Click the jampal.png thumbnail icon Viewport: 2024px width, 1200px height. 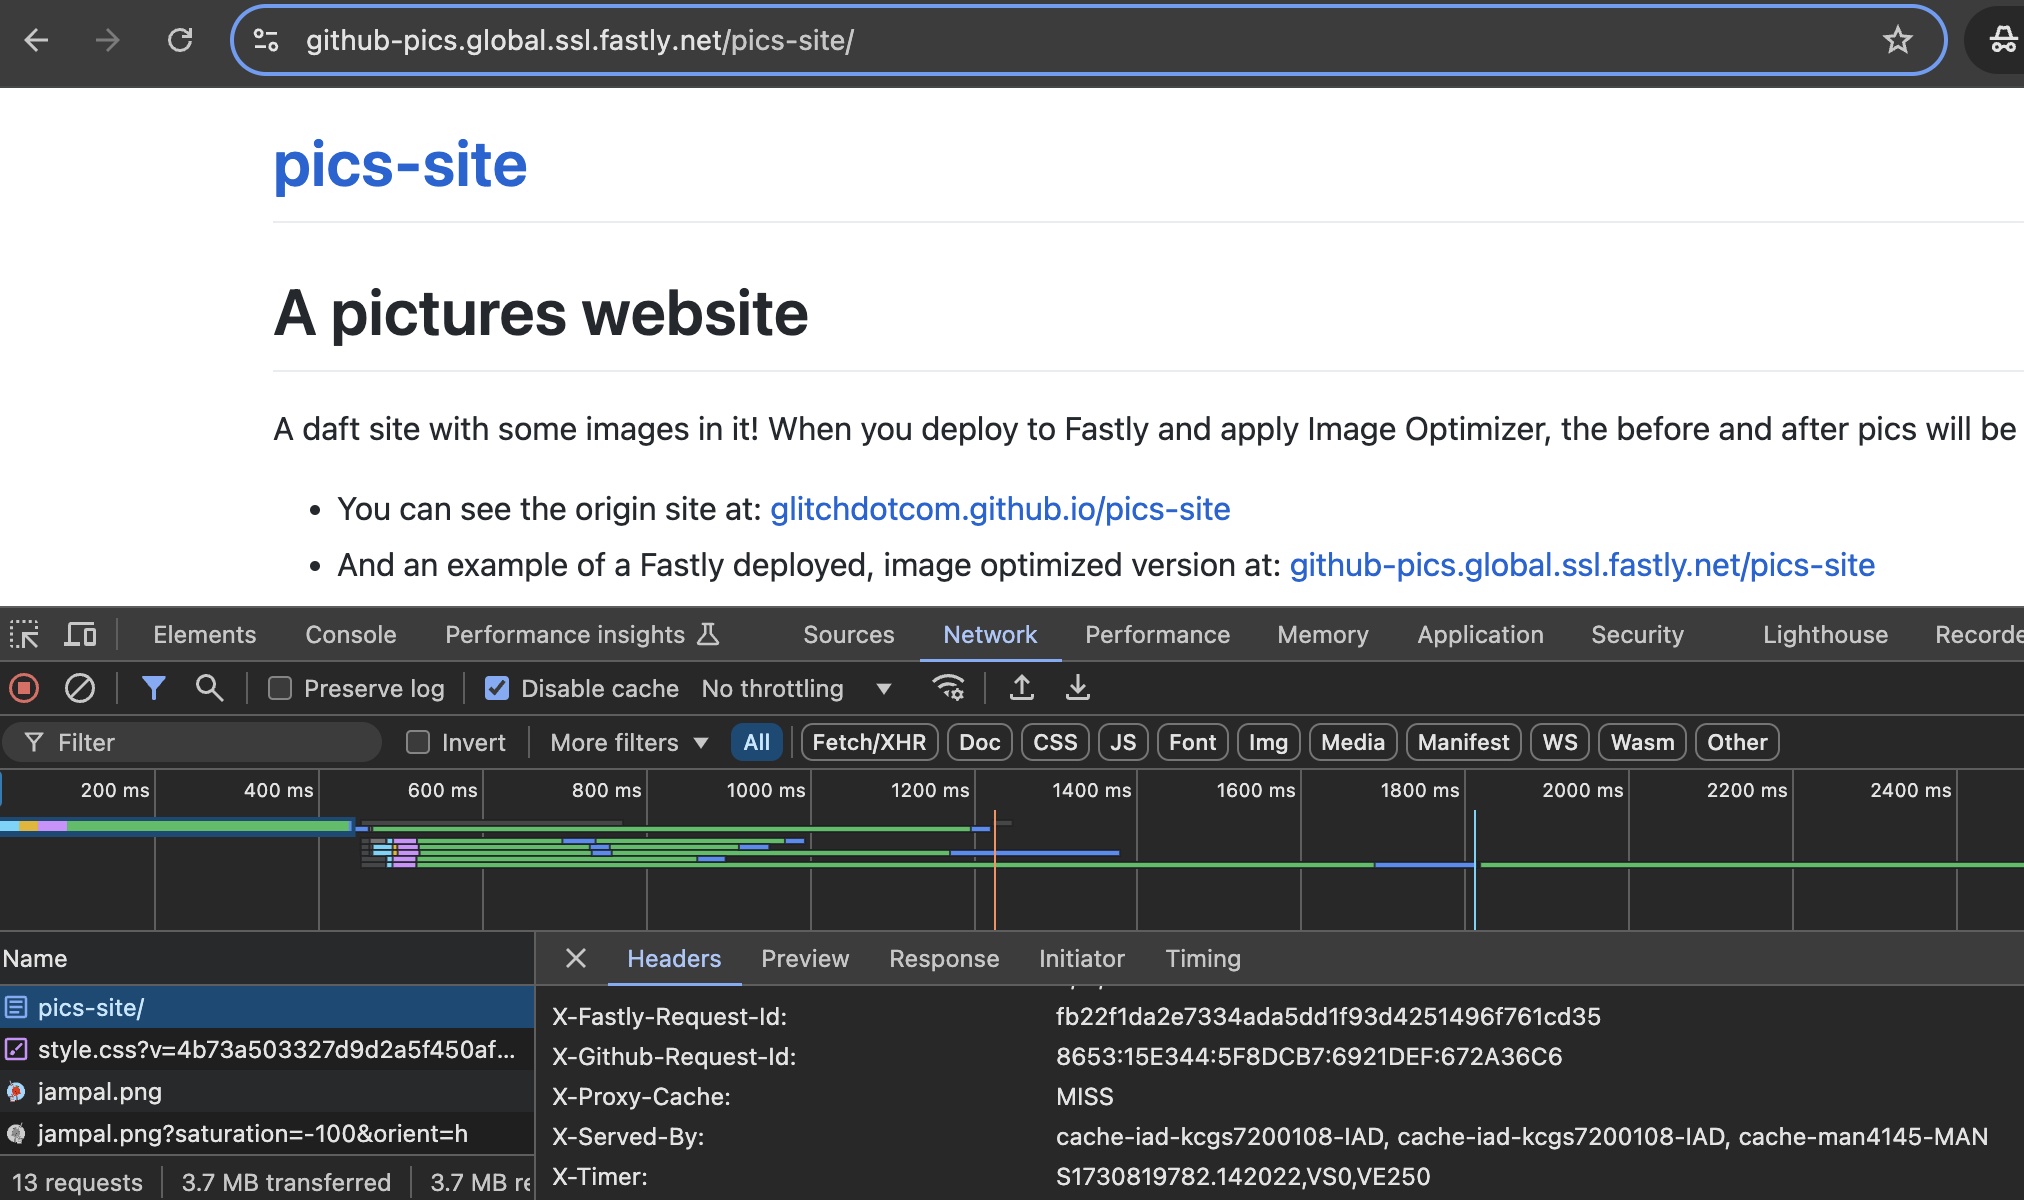pyautogui.click(x=16, y=1091)
